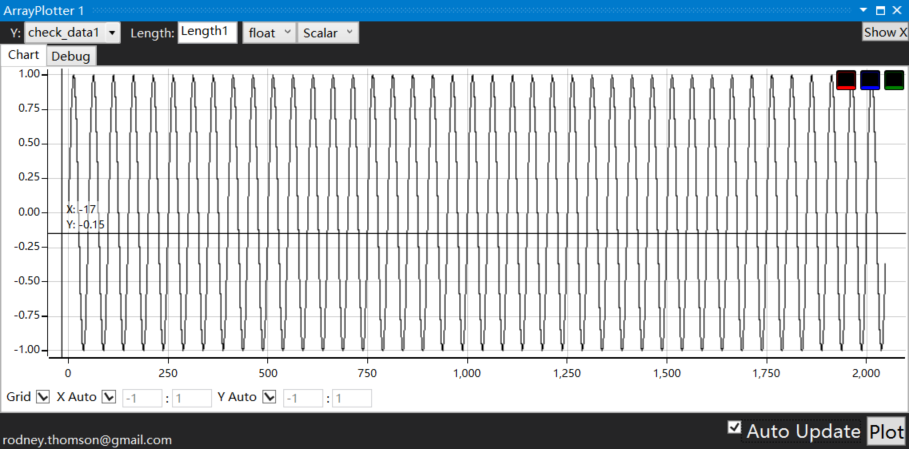This screenshot has height=449, width=909.
Task: Click the Y axis maximum value field
Action: (x=352, y=398)
